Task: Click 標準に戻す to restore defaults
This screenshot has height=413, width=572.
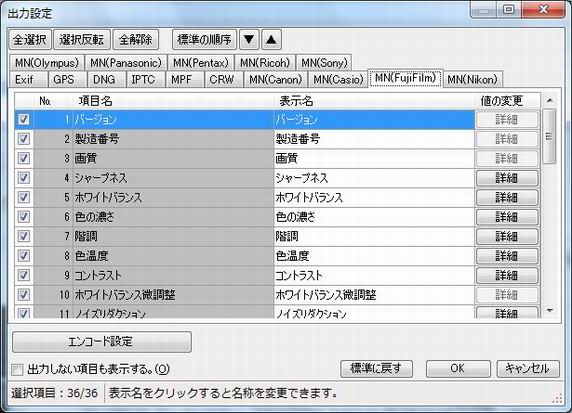Action: click(x=376, y=368)
